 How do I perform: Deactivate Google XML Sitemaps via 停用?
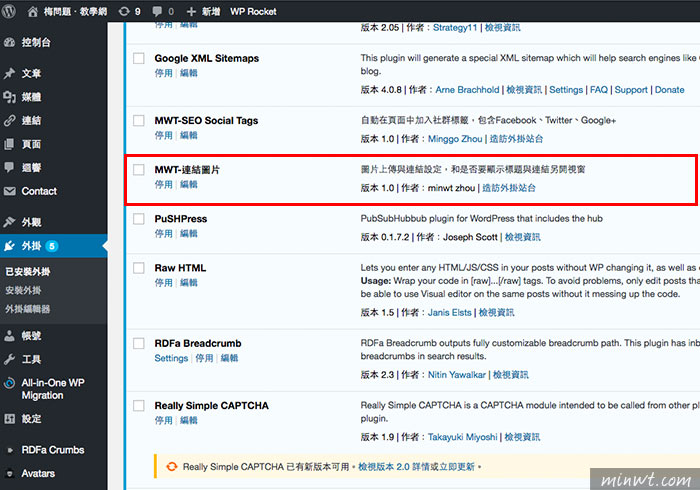[x=163, y=73]
